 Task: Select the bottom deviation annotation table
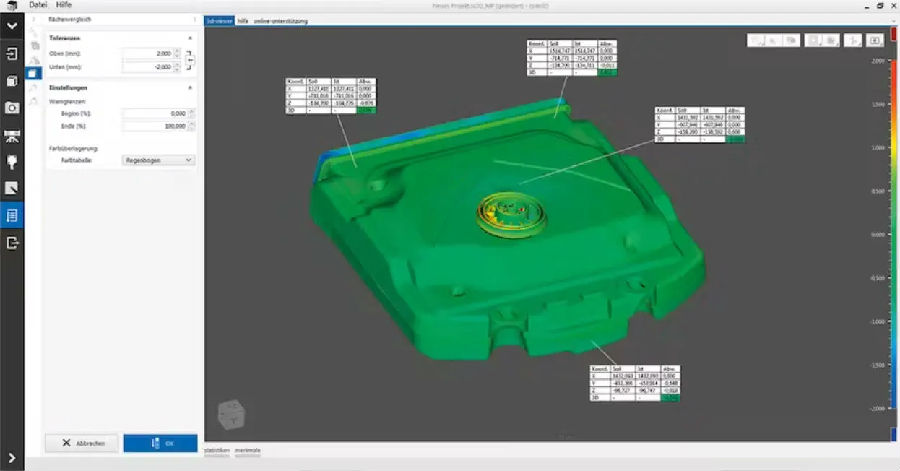click(x=635, y=383)
